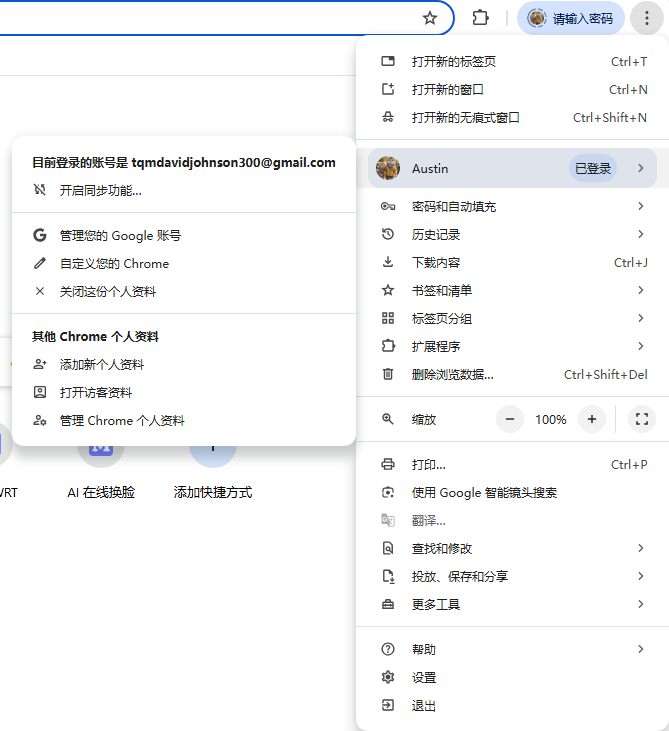Click the 100% zoom value
The image size is (669, 731).
pos(551,420)
